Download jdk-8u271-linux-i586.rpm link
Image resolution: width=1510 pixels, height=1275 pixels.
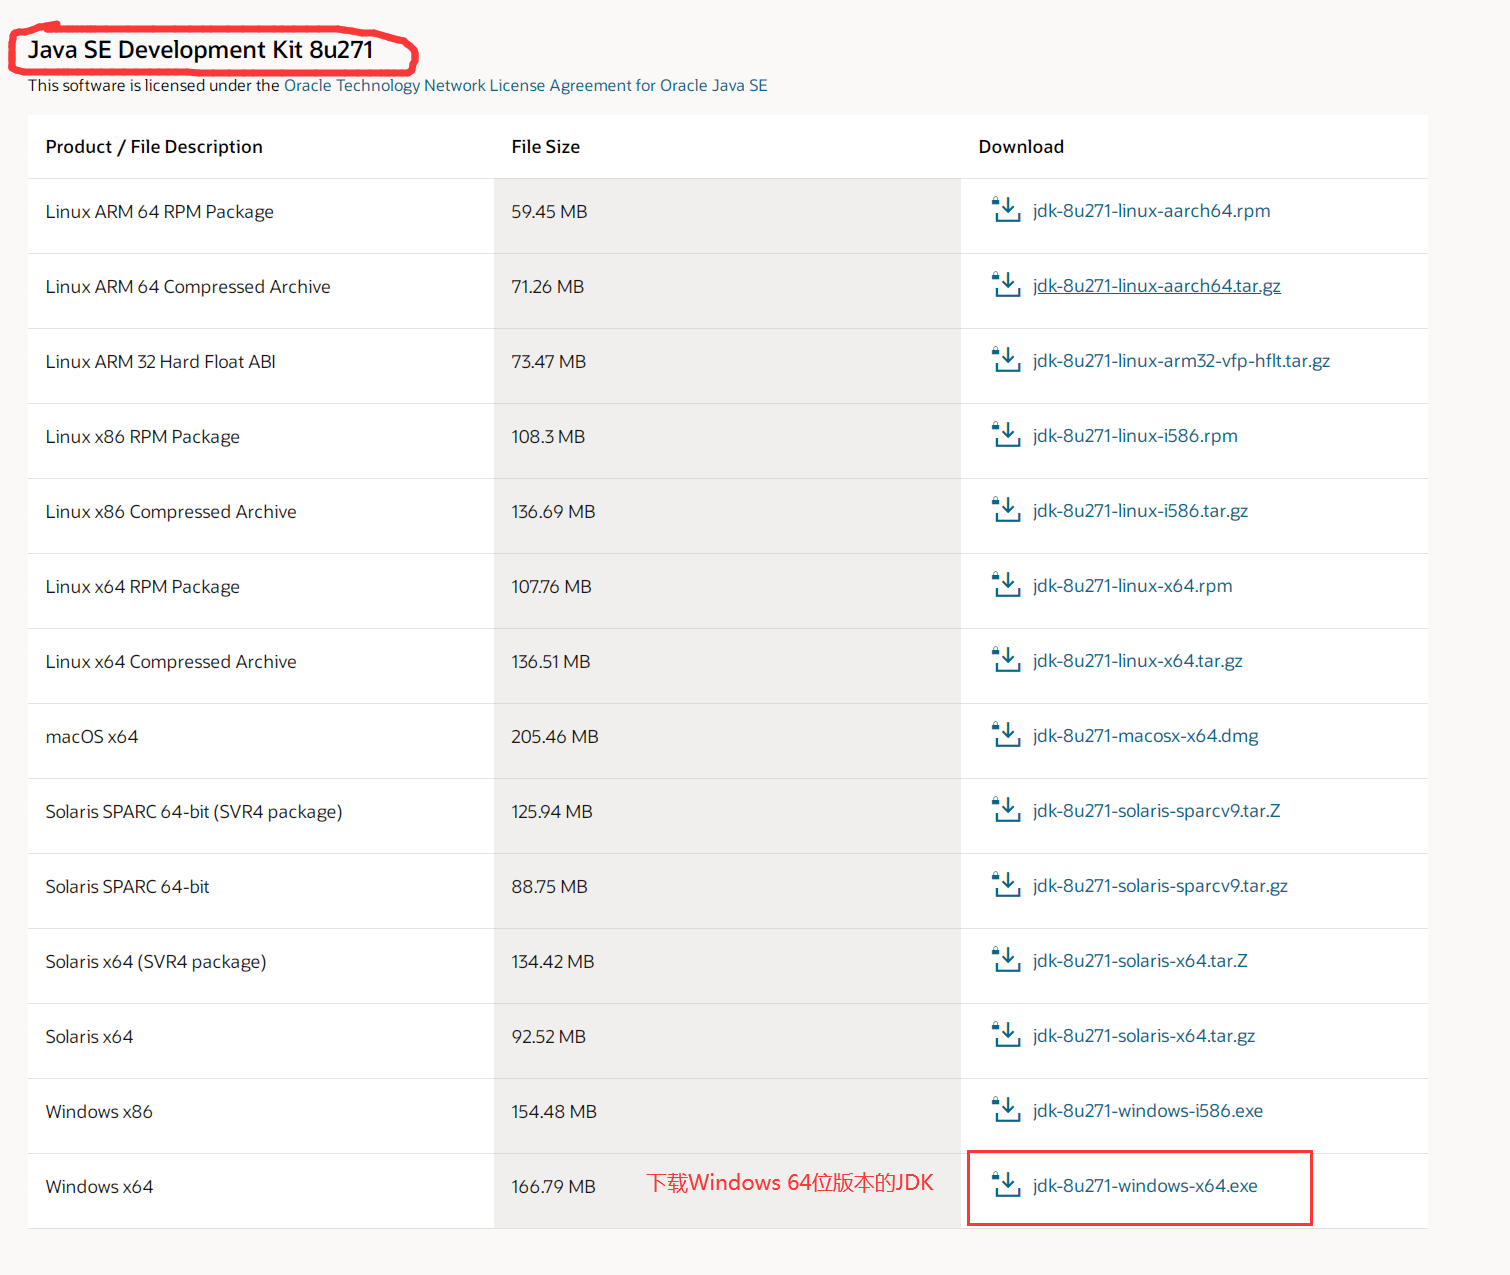1135,436
